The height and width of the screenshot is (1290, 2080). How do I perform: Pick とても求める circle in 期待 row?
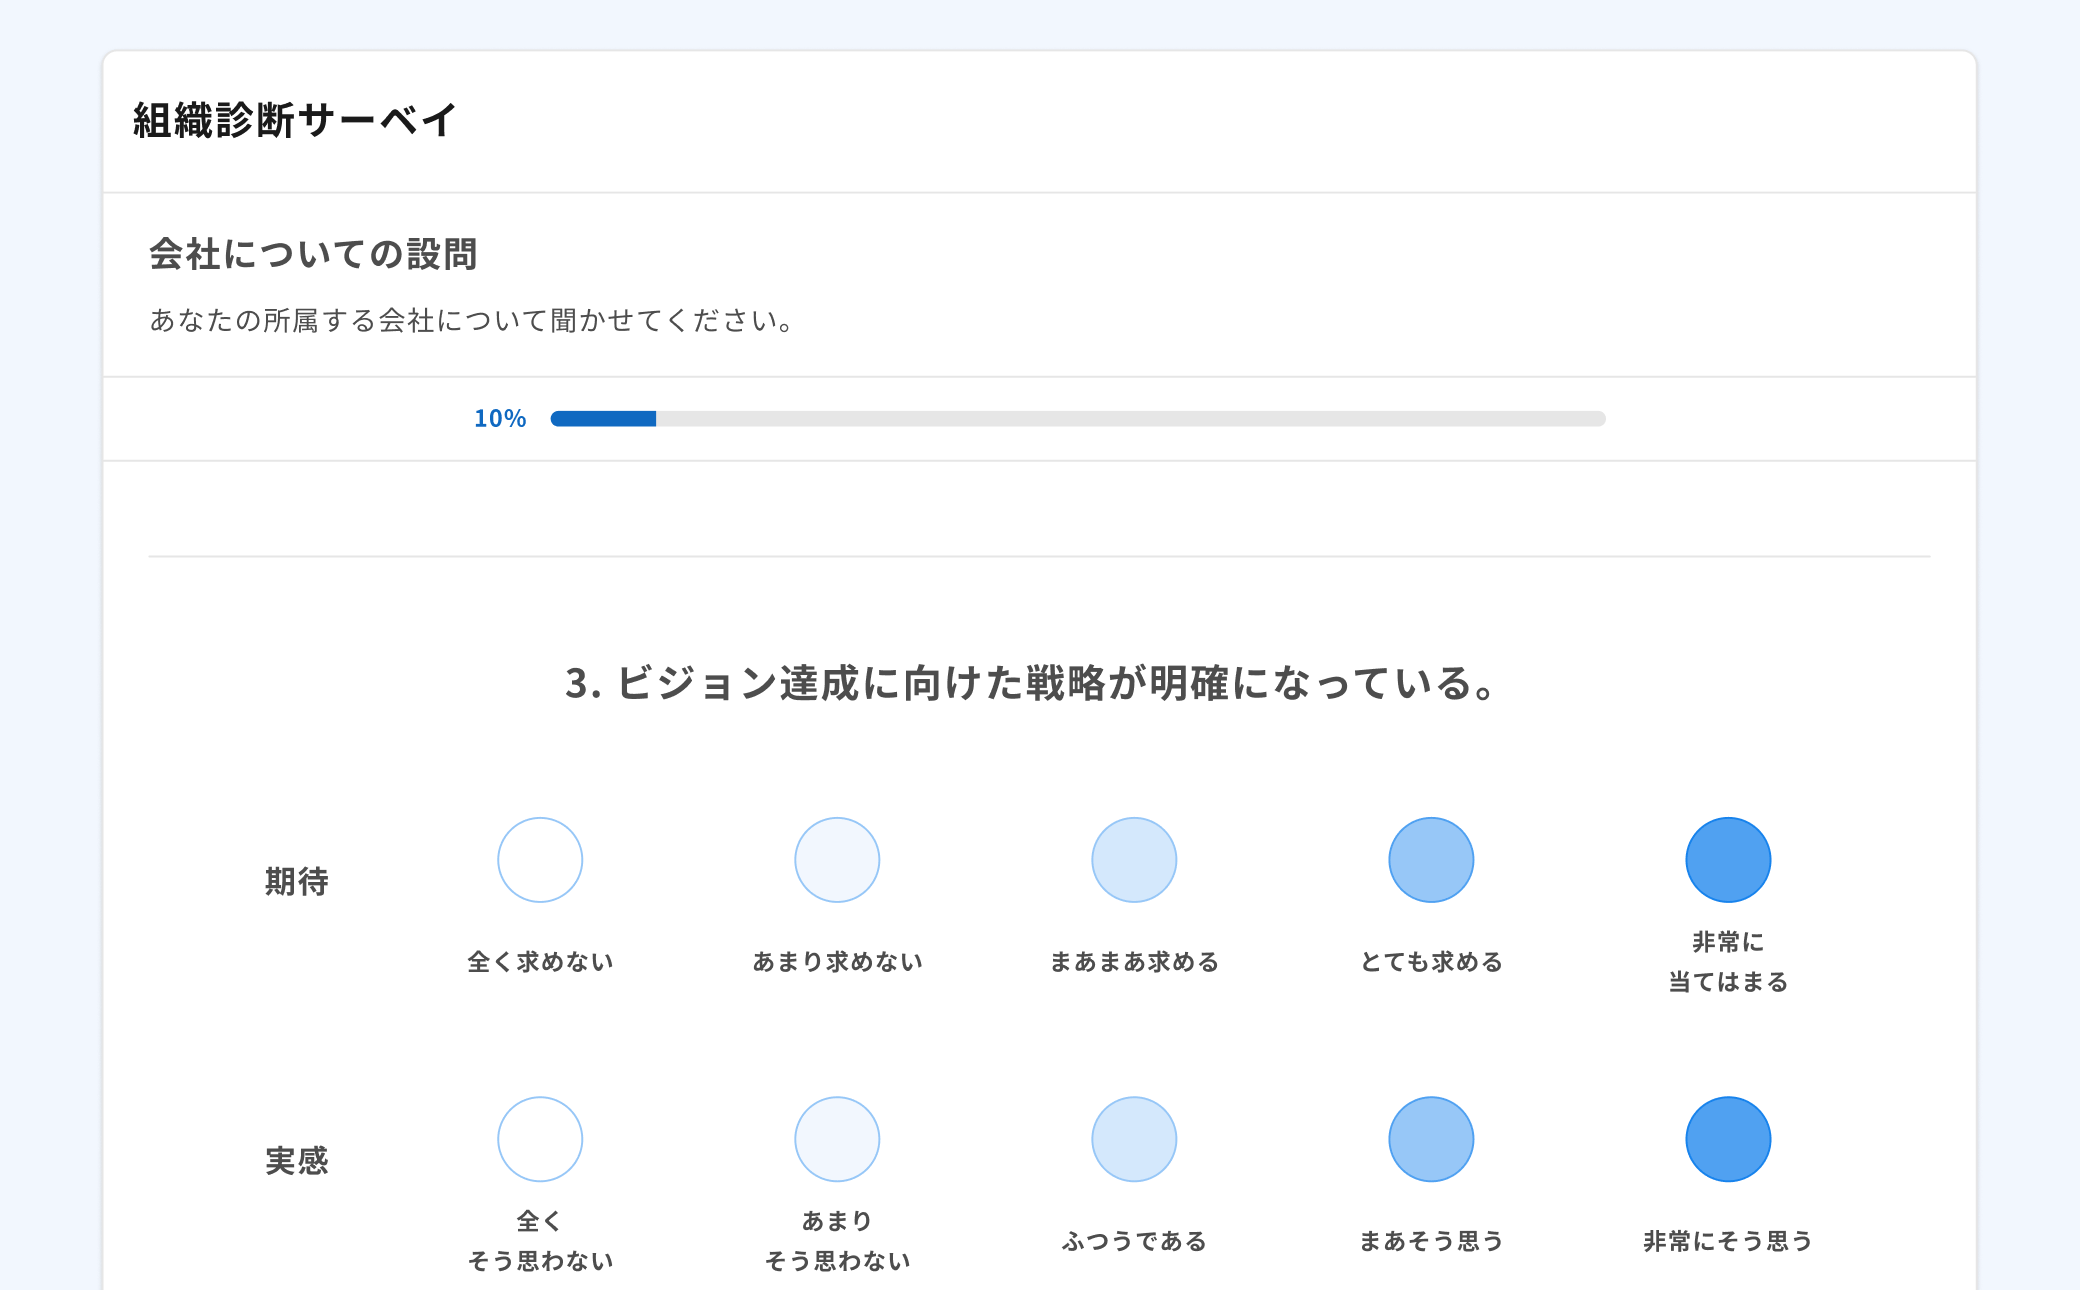pyautogui.click(x=1431, y=860)
